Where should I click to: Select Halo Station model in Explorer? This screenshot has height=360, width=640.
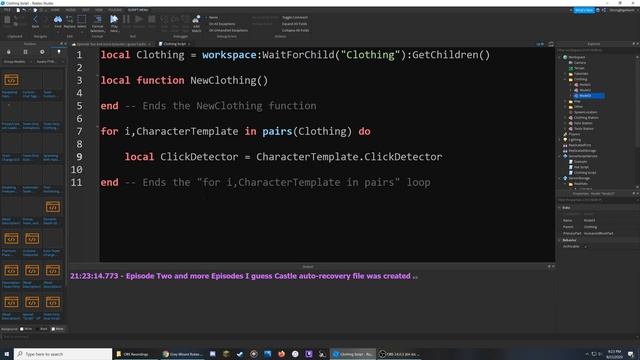583,123
